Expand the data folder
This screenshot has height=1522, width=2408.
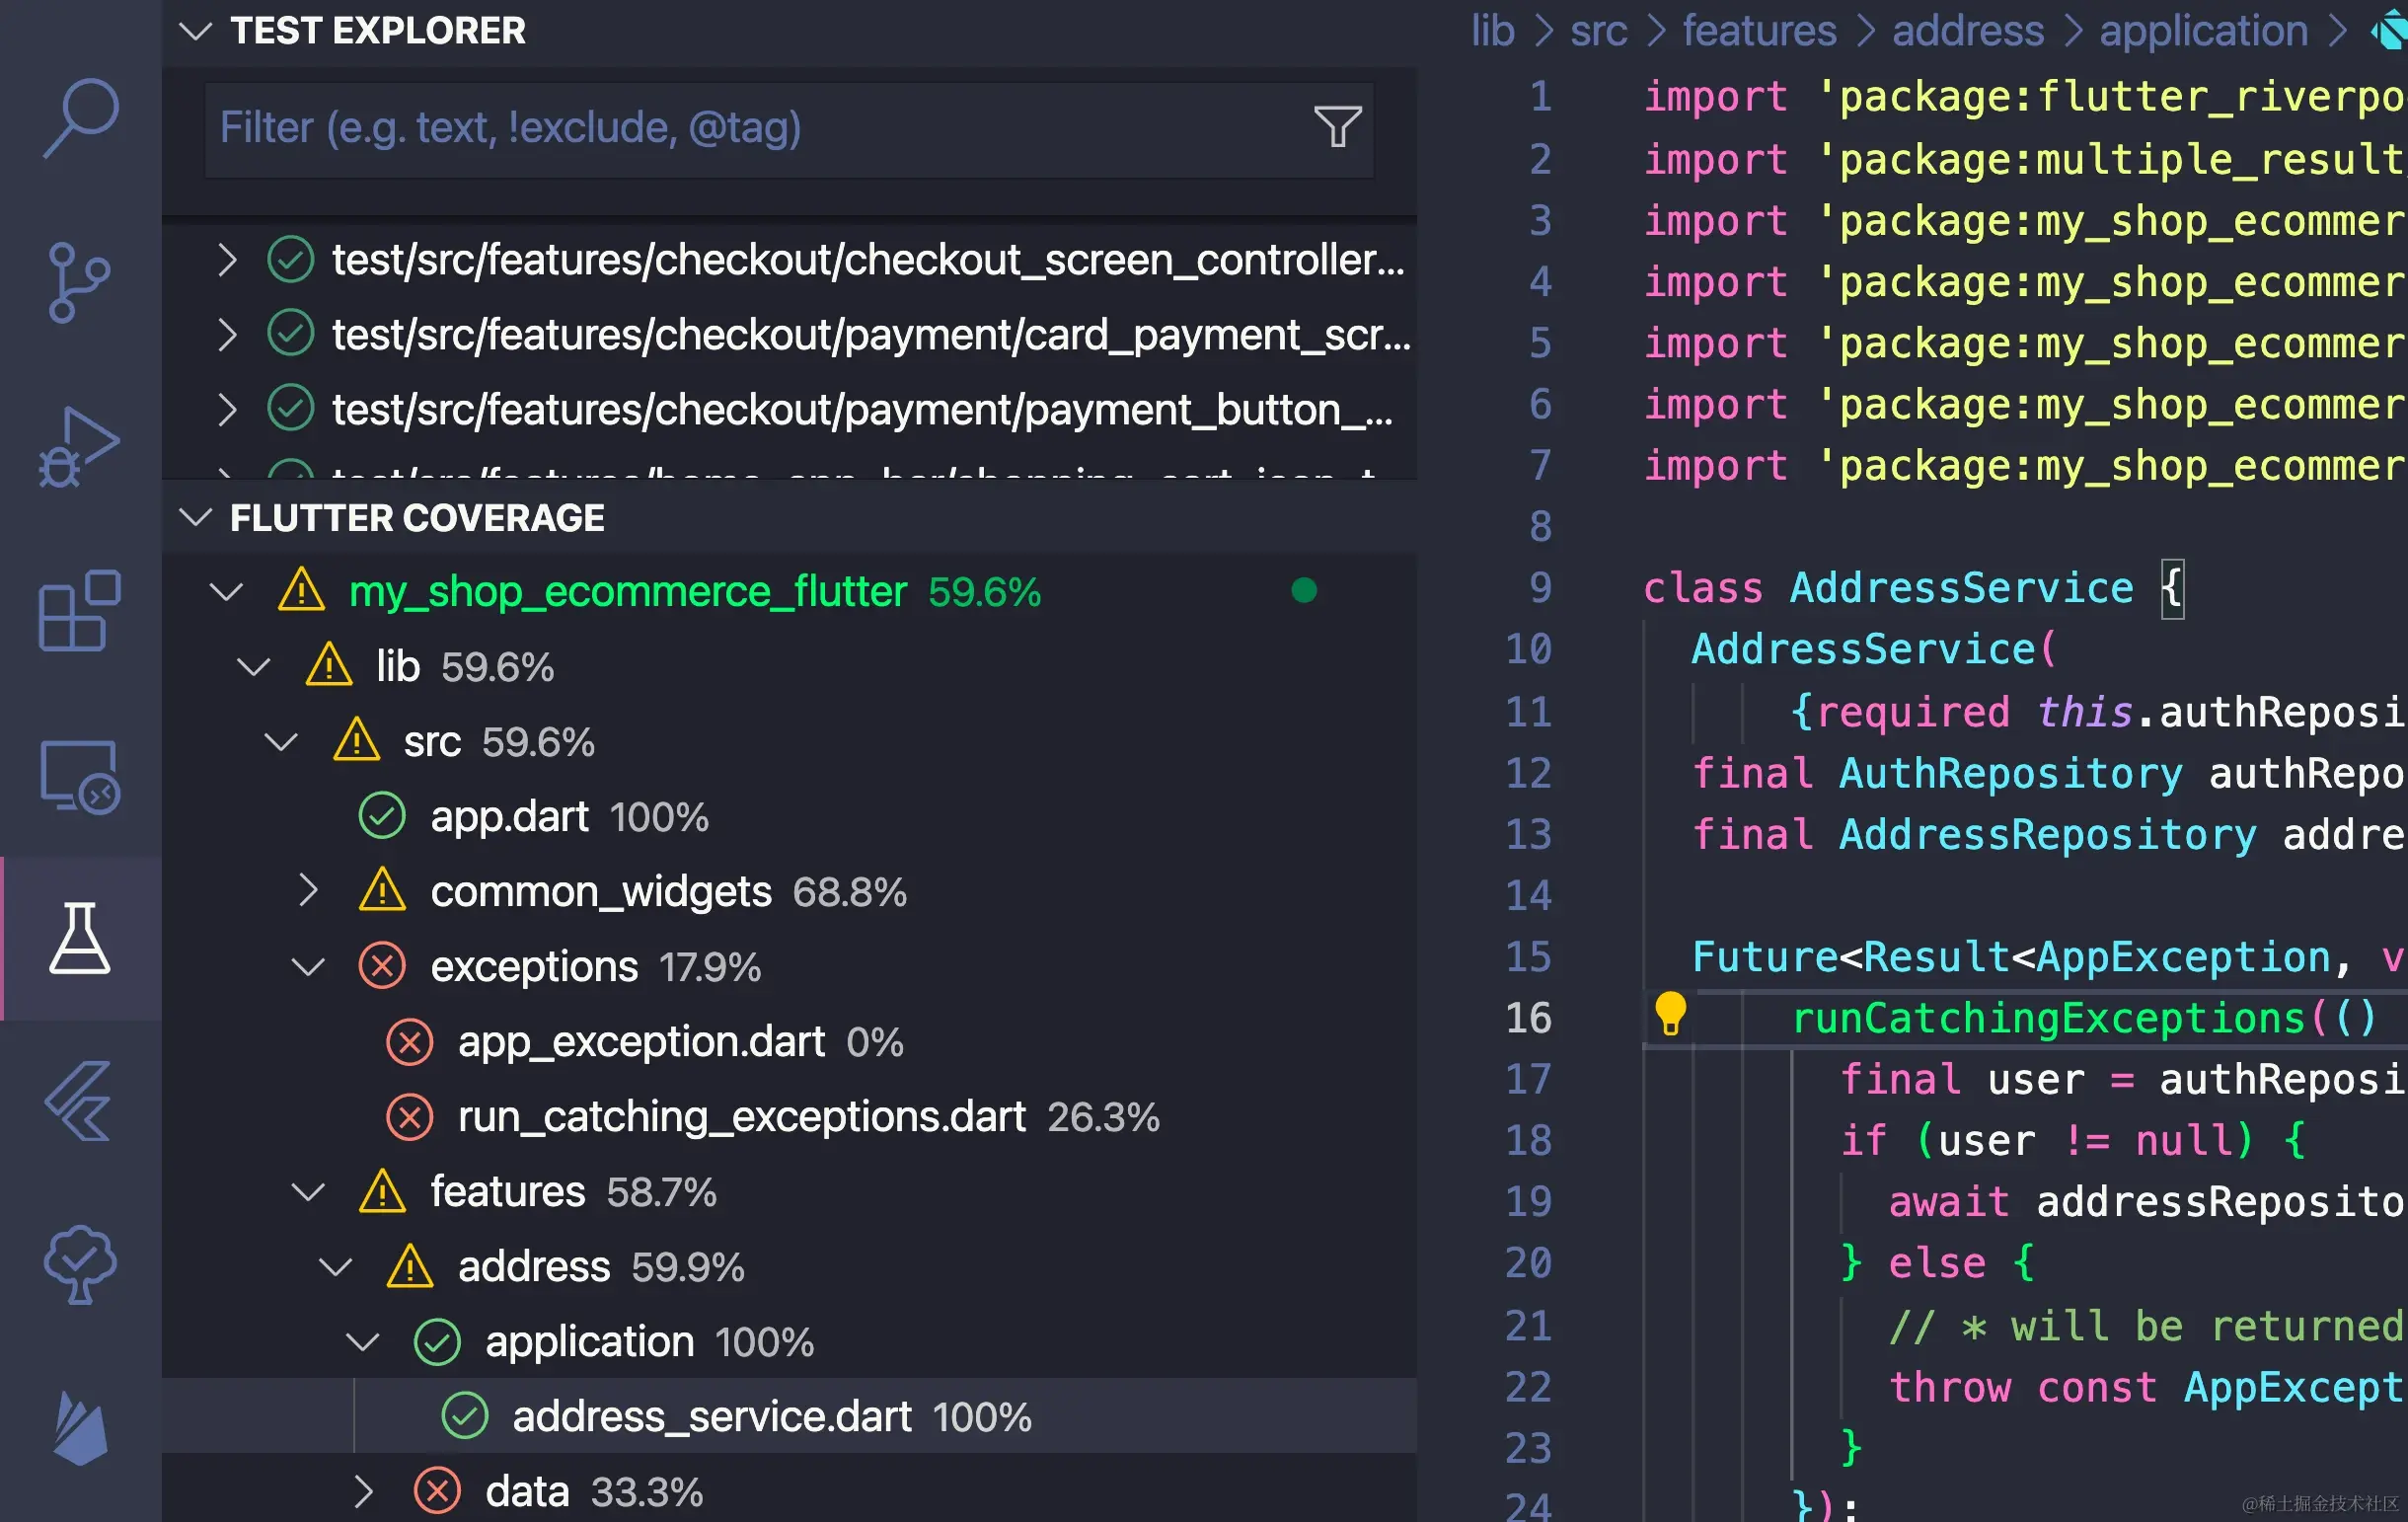363,1491
